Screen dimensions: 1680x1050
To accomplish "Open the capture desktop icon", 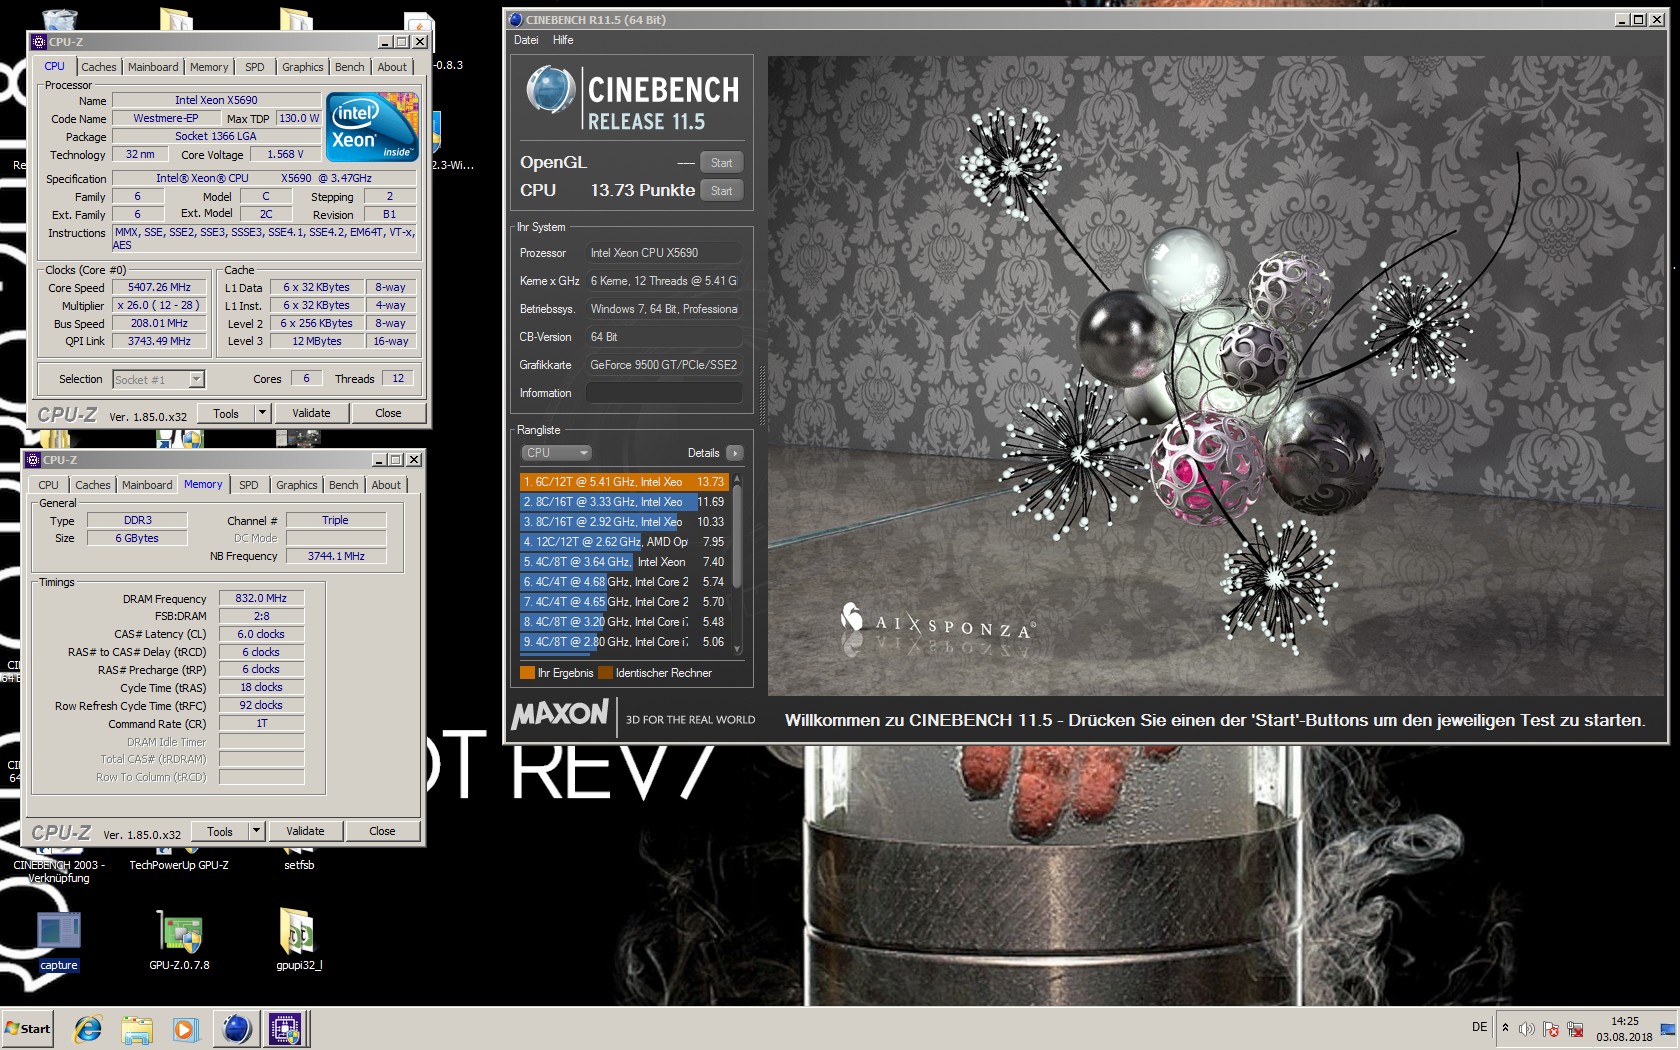I will click(x=58, y=941).
